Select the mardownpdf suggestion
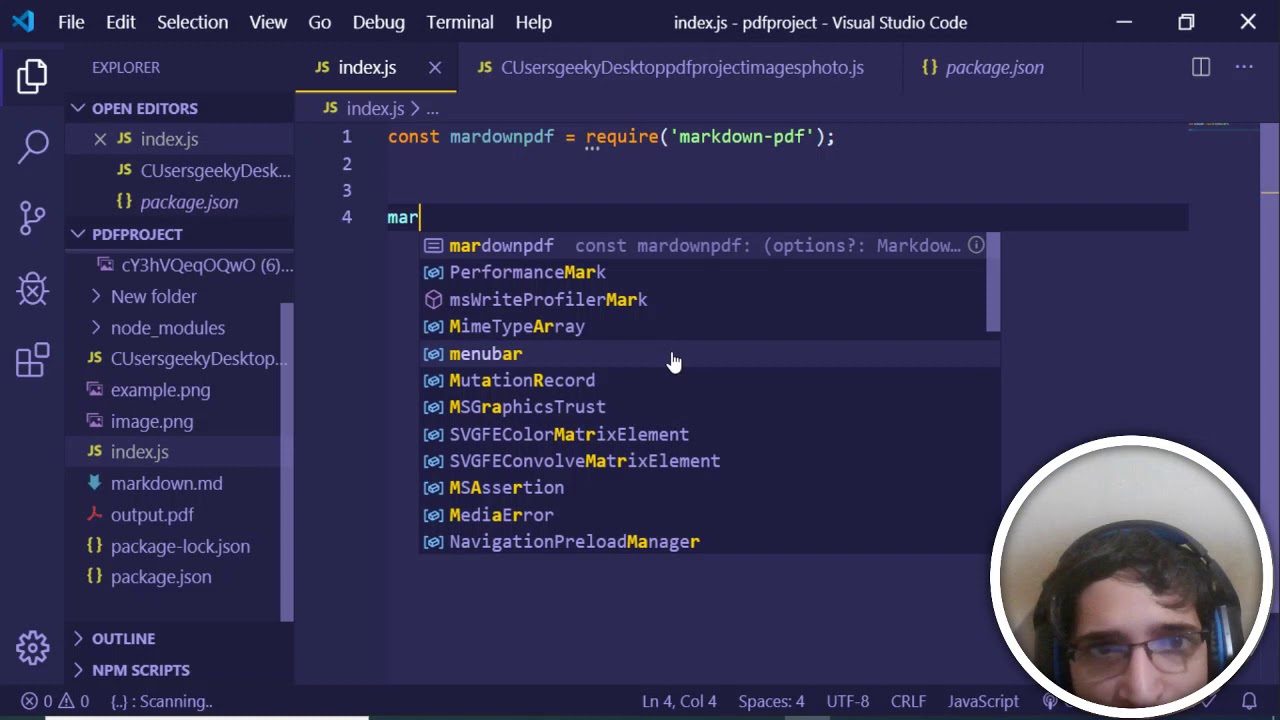Viewport: 1280px width, 720px height. tap(501, 245)
